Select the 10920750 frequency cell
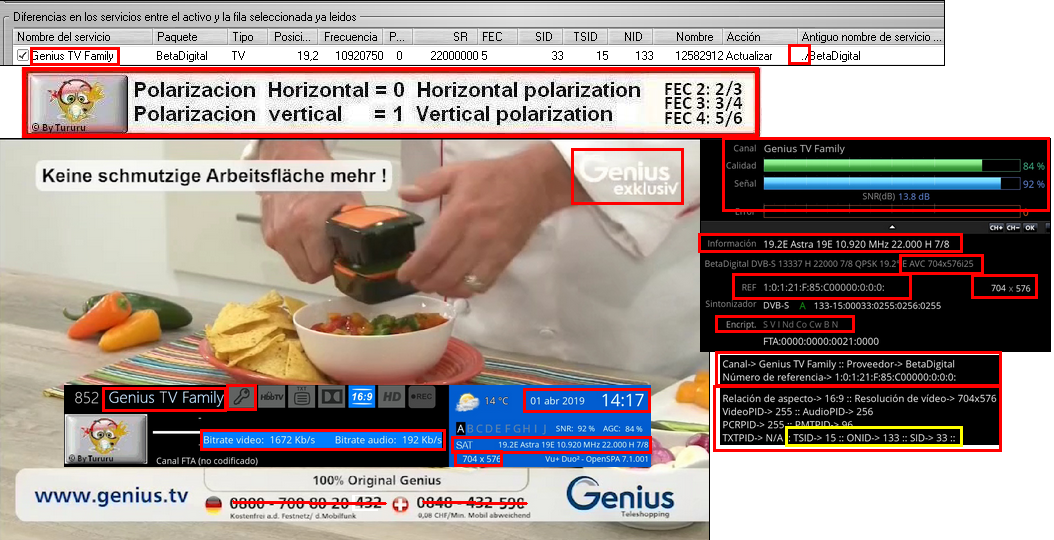This screenshot has width=1054, height=540. click(360, 56)
